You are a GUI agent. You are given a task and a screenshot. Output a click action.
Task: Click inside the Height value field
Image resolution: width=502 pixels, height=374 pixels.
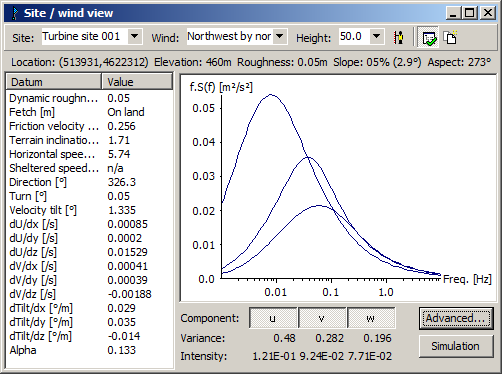tap(354, 36)
